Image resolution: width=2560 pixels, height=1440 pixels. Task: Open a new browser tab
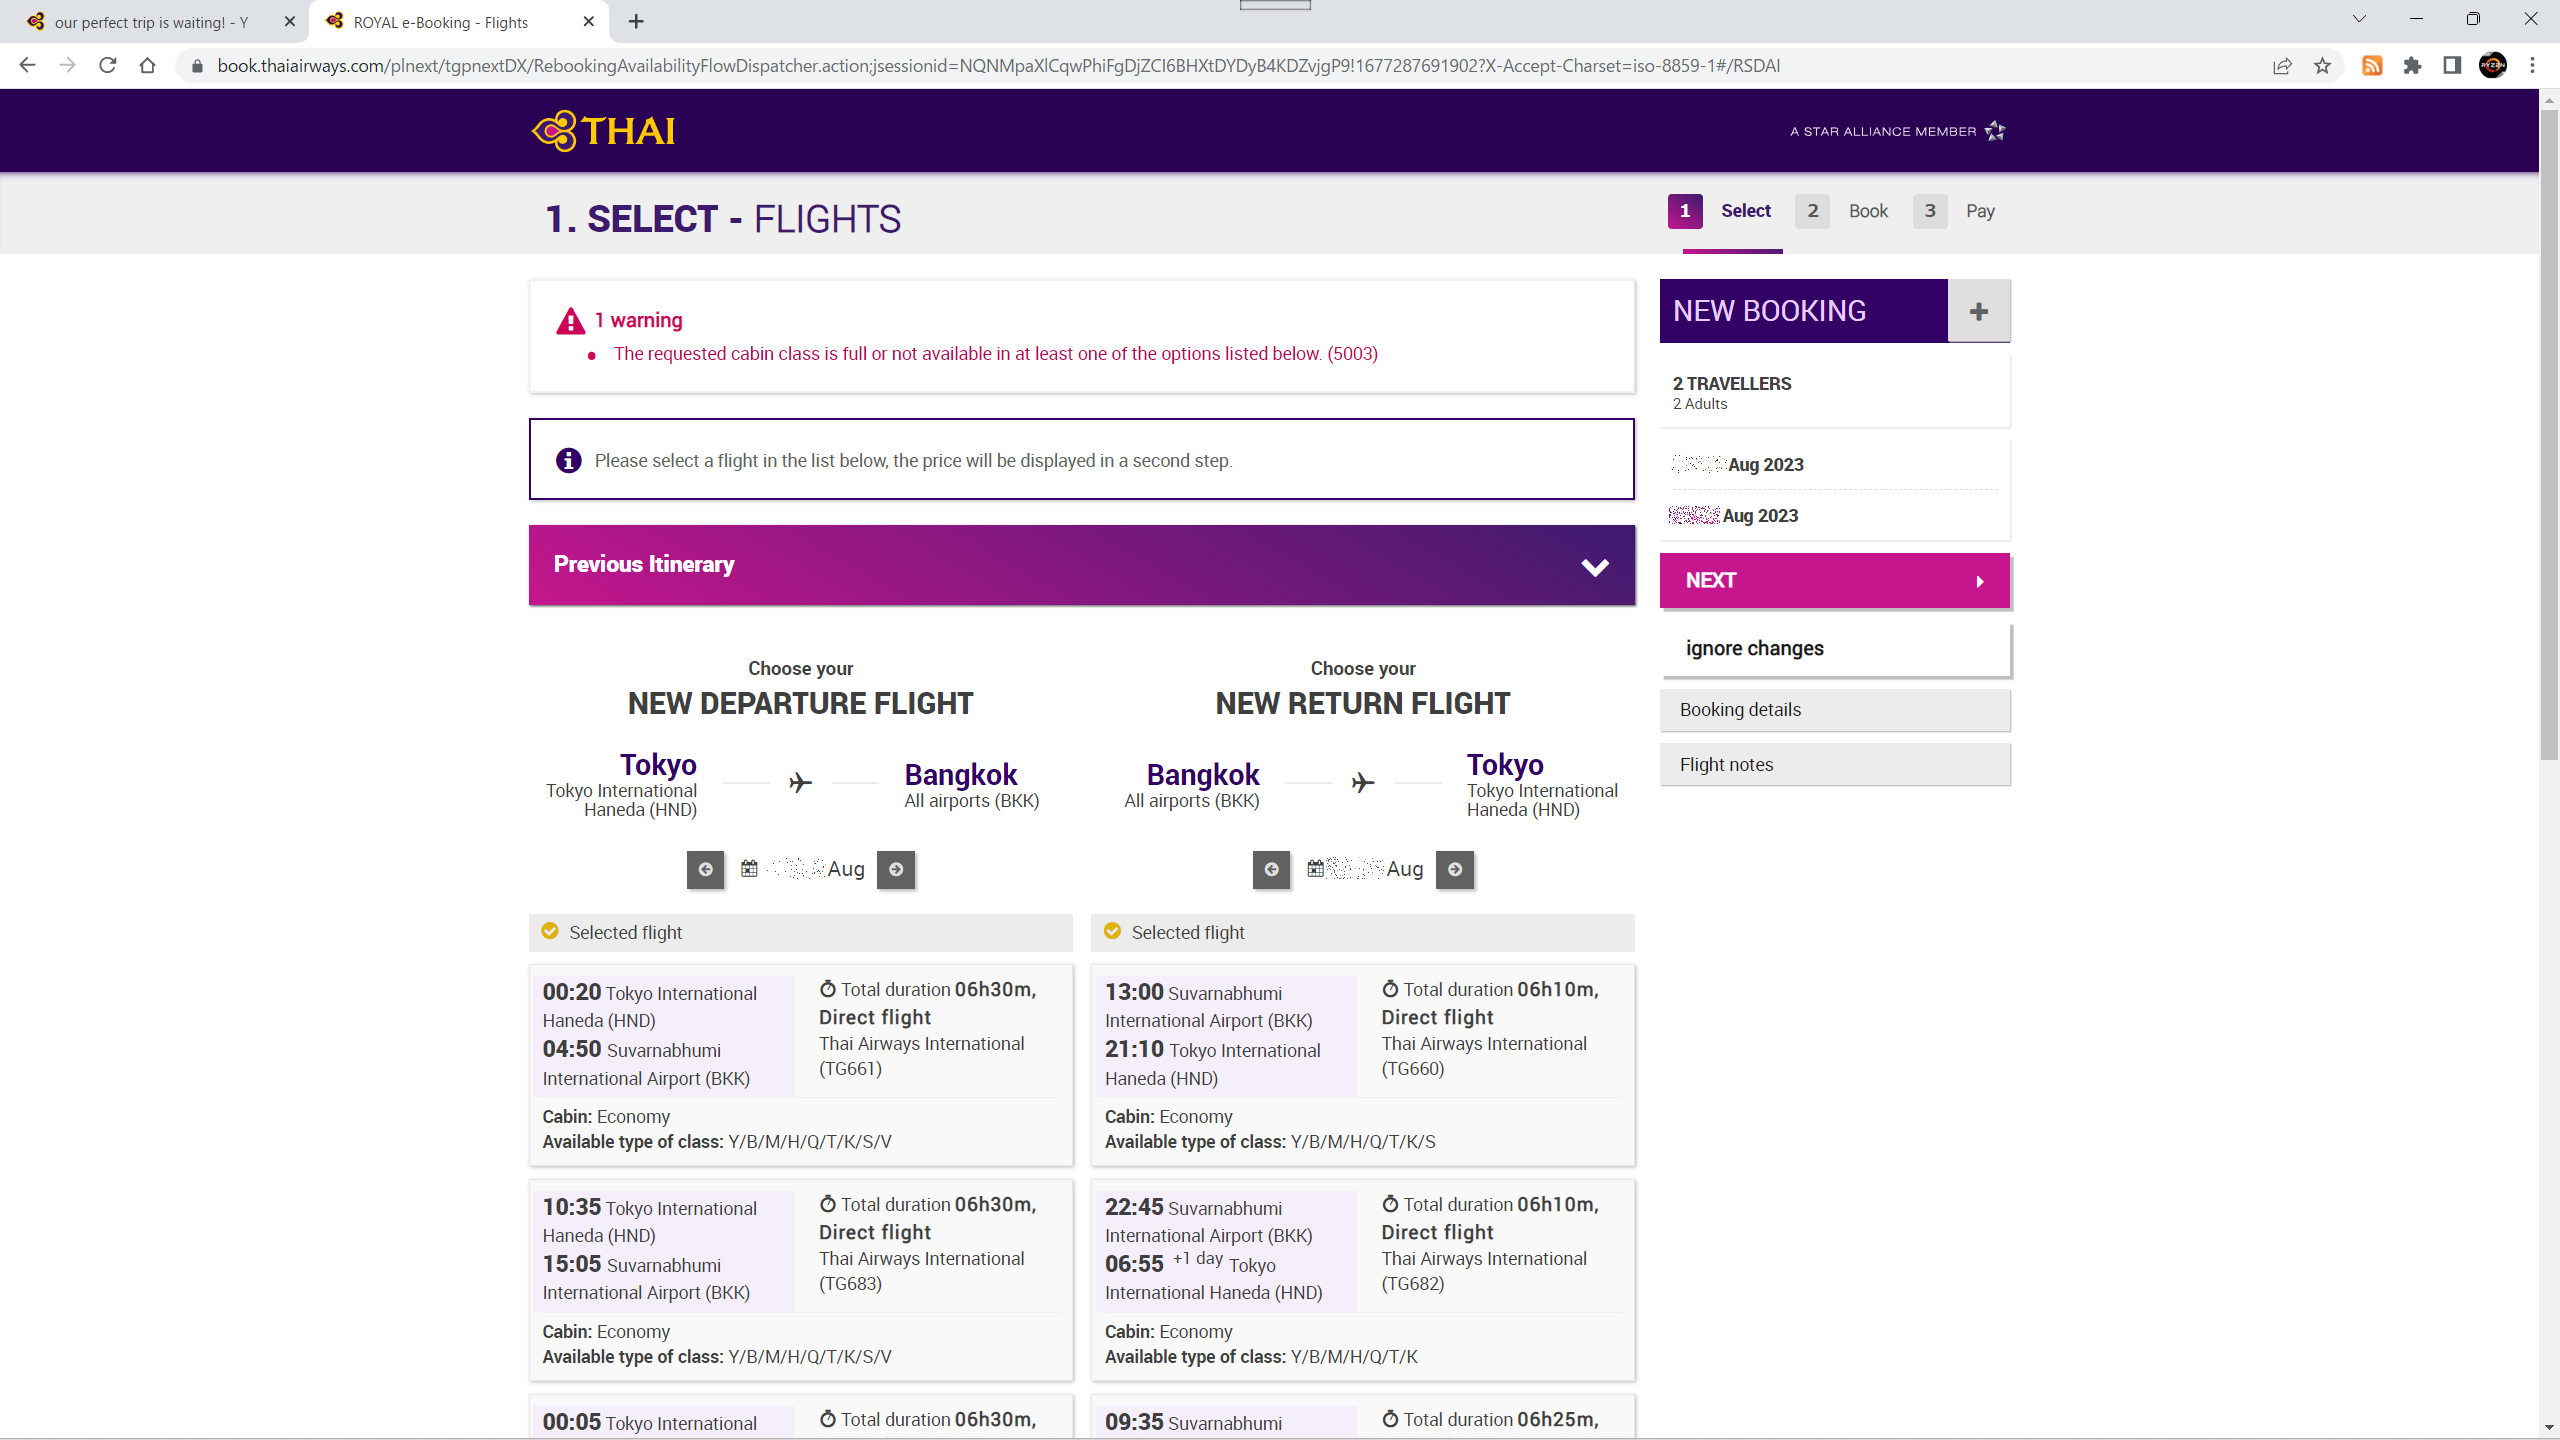[x=636, y=21]
